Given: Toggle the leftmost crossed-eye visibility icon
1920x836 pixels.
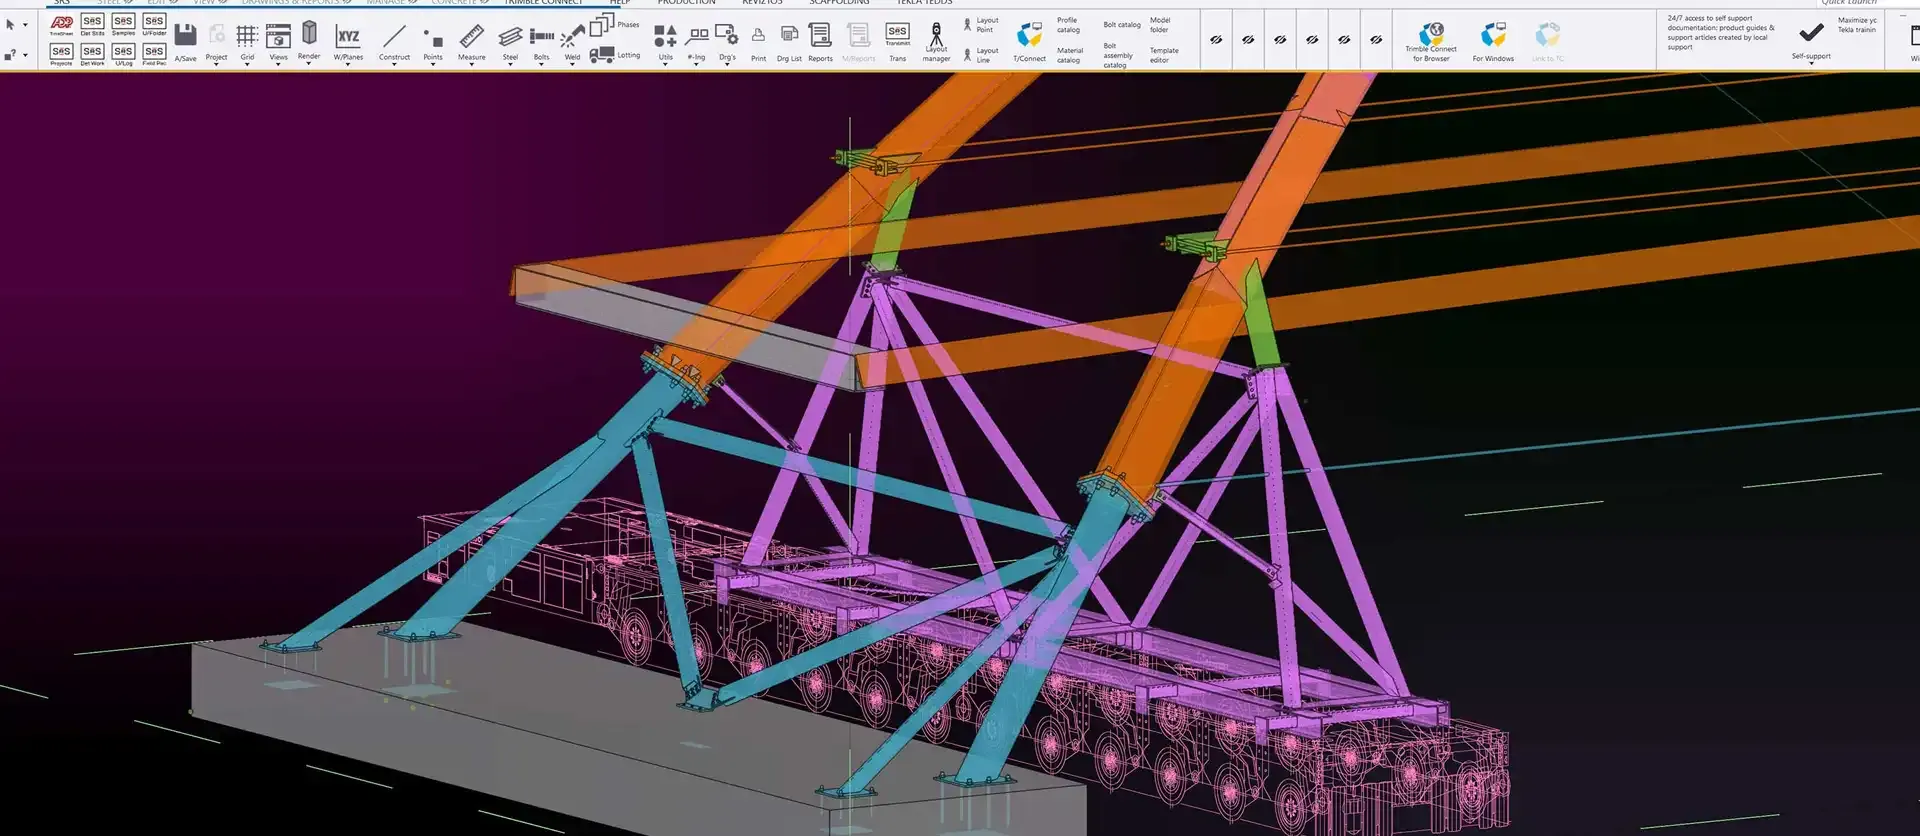Looking at the screenshot, I should tap(1216, 40).
